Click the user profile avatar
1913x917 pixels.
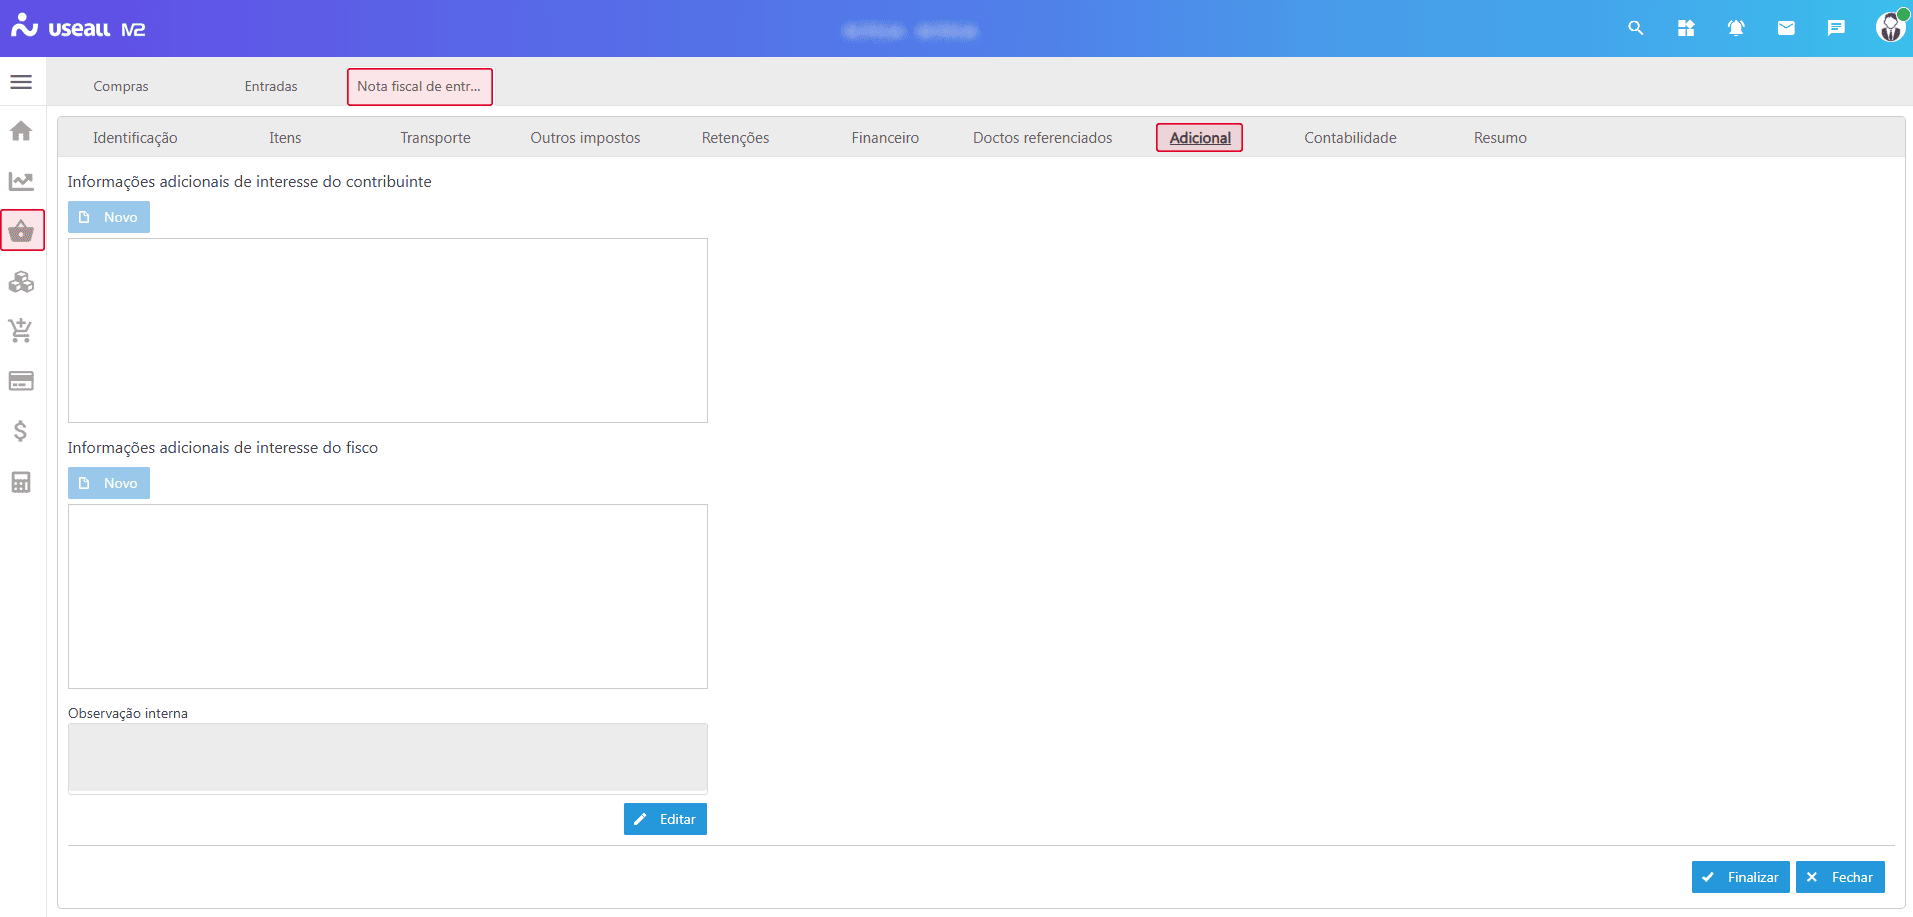pyautogui.click(x=1889, y=27)
